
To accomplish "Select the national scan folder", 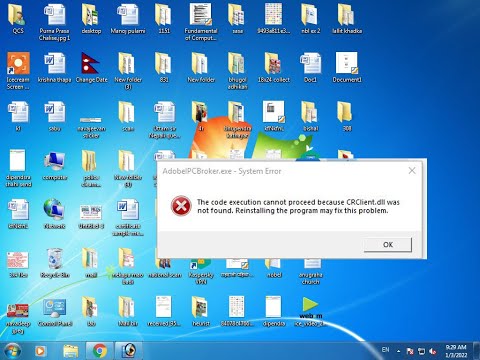I will coord(165,268).
